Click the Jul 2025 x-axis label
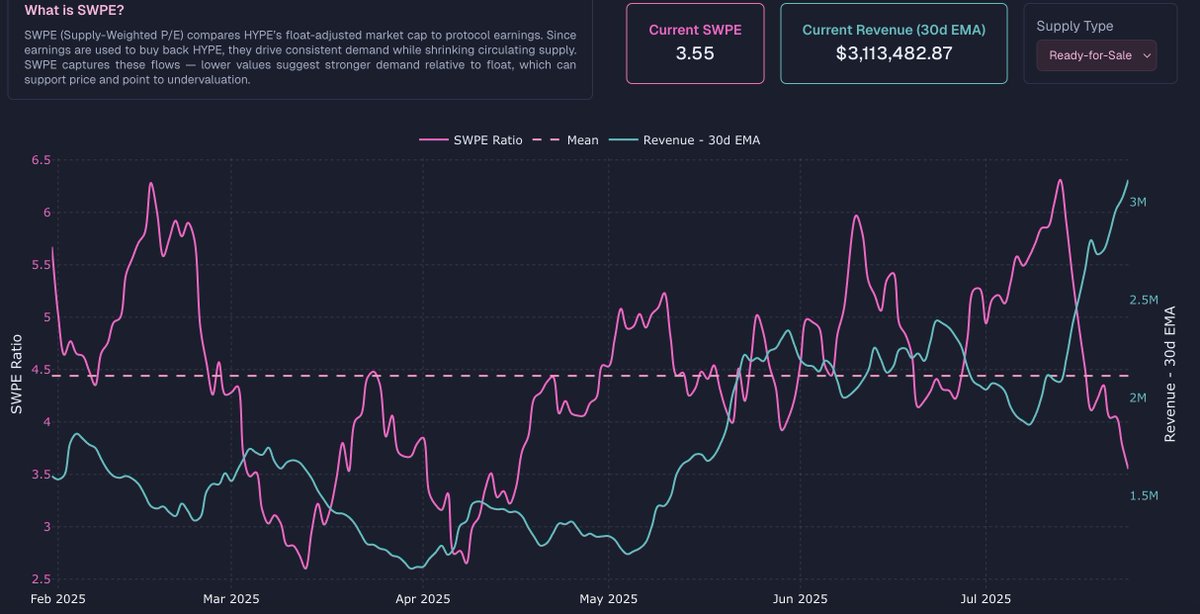Viewport: 1200px width, 614px height. [x=986, y=599]
